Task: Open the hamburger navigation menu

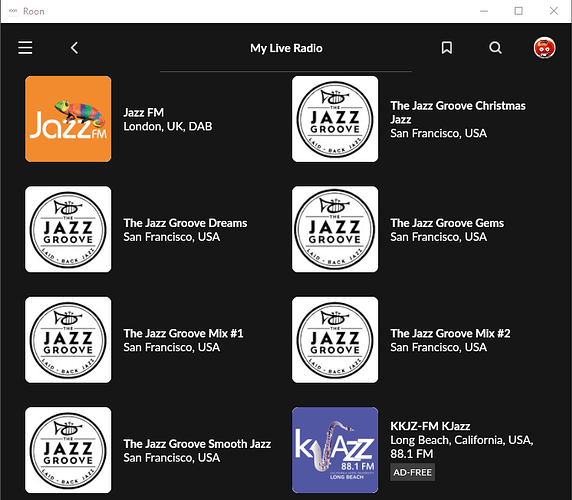Action: pyautogui.click(x=25, y=48)
